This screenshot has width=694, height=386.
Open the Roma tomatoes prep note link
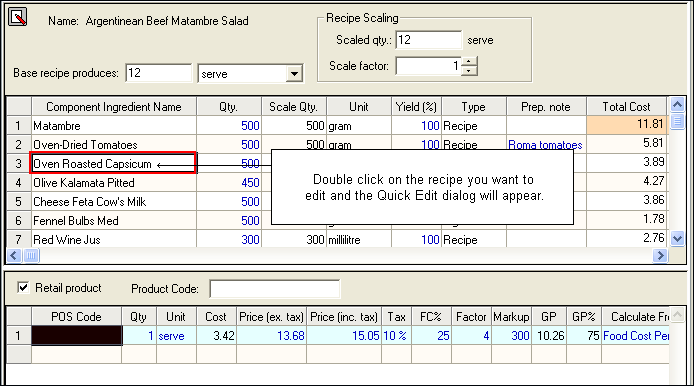(545, 145)
